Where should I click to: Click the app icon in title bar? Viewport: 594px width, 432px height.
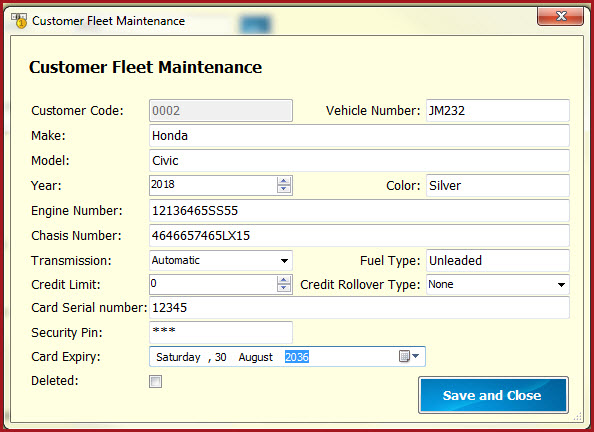coord(19,20)
